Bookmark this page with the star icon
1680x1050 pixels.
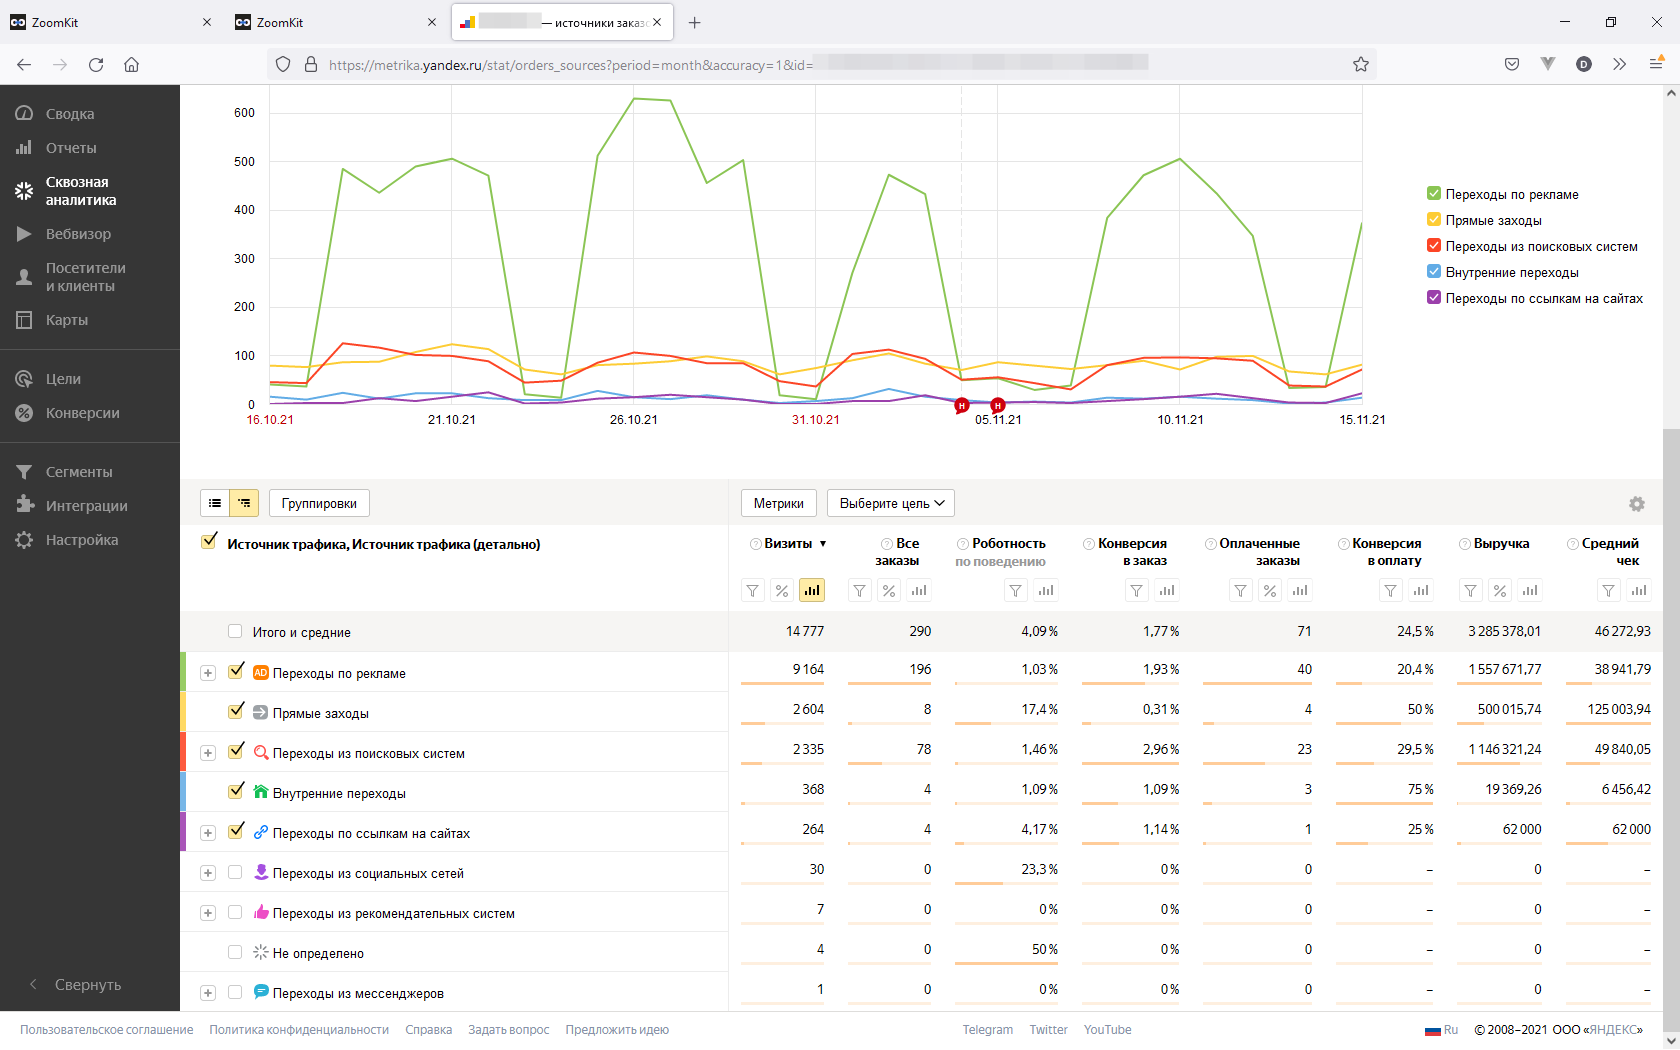(1360, 64)
